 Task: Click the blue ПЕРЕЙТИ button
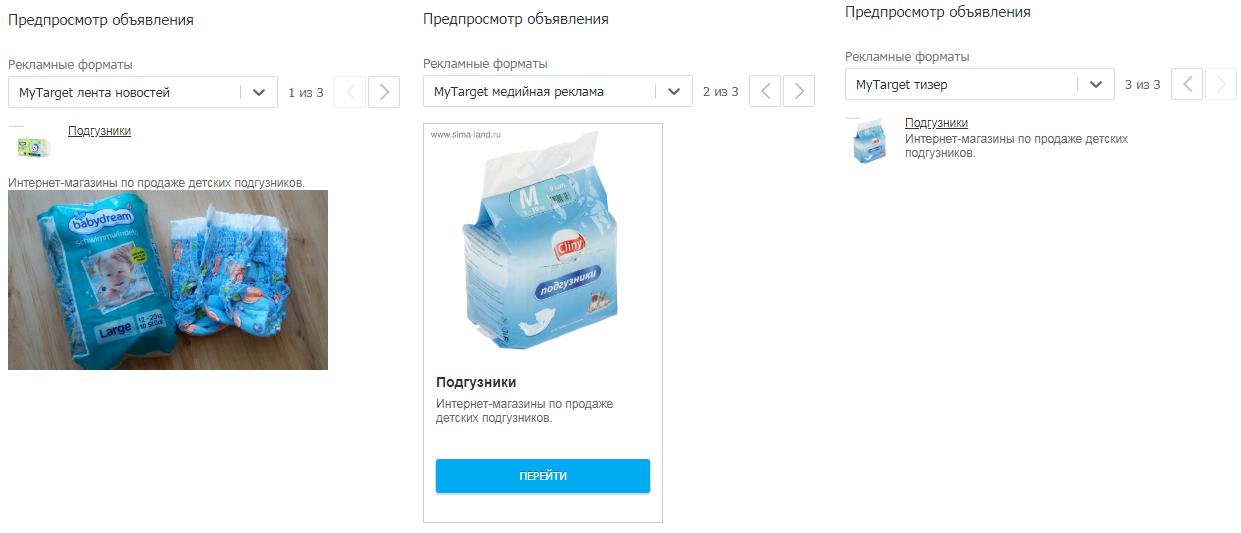pyautogui.click(x=543, y=476)
